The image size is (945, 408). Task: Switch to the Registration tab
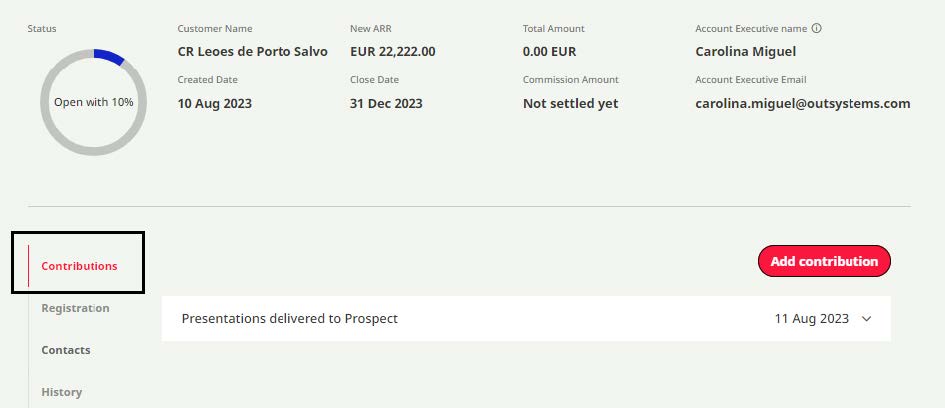[75, 308]
